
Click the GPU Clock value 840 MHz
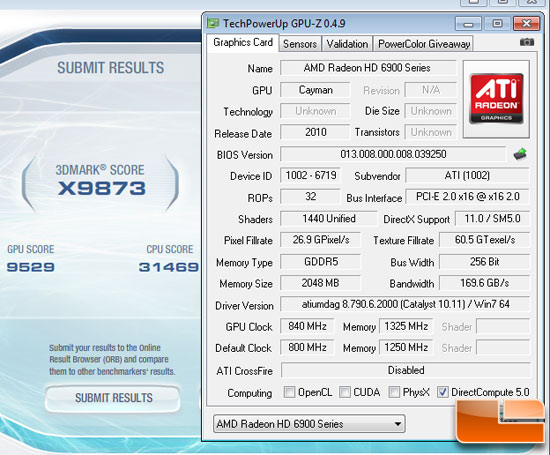click(x=307, y=326)
